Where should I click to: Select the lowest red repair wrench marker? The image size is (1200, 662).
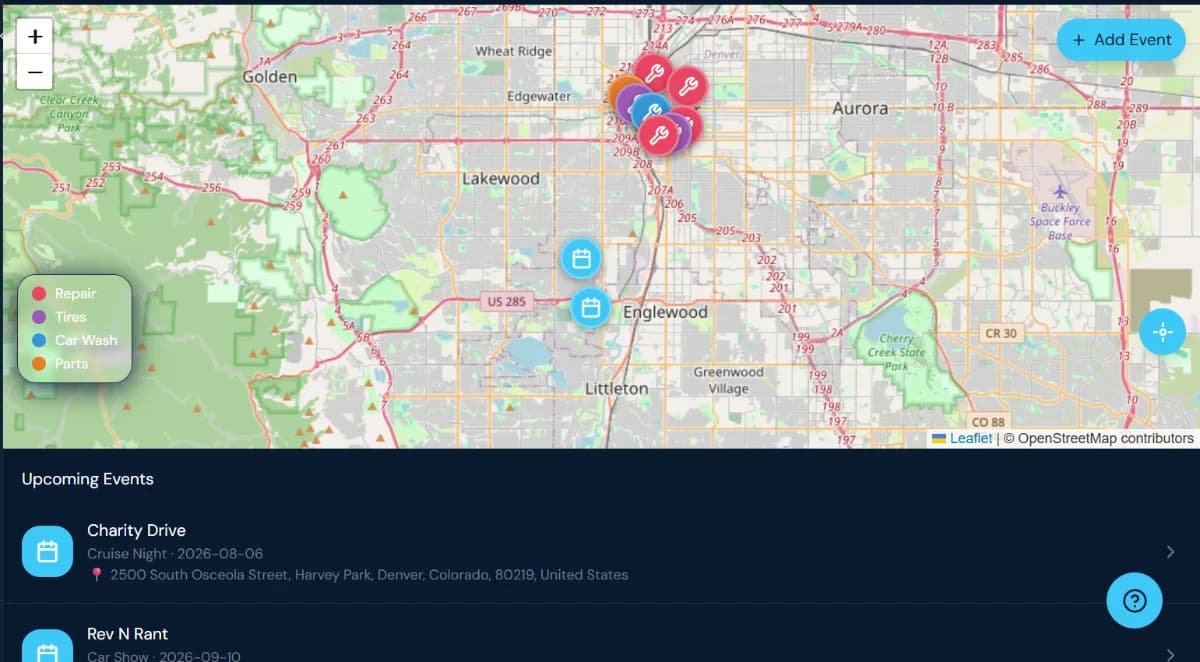(x=658, y=135)
